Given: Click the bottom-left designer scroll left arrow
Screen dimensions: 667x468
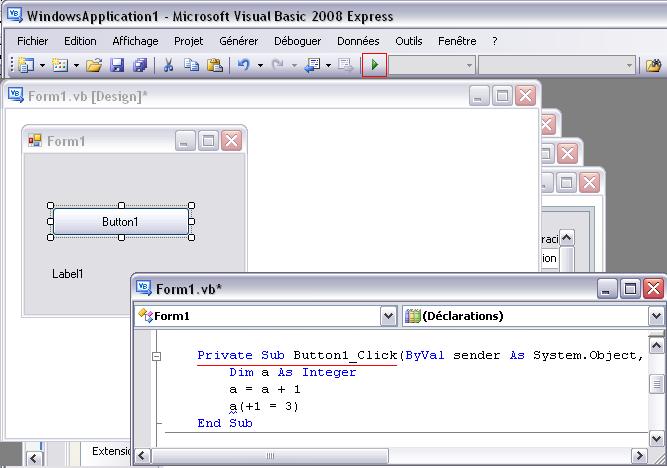Looking at the screenshot, I should click(x=34, y=459).
